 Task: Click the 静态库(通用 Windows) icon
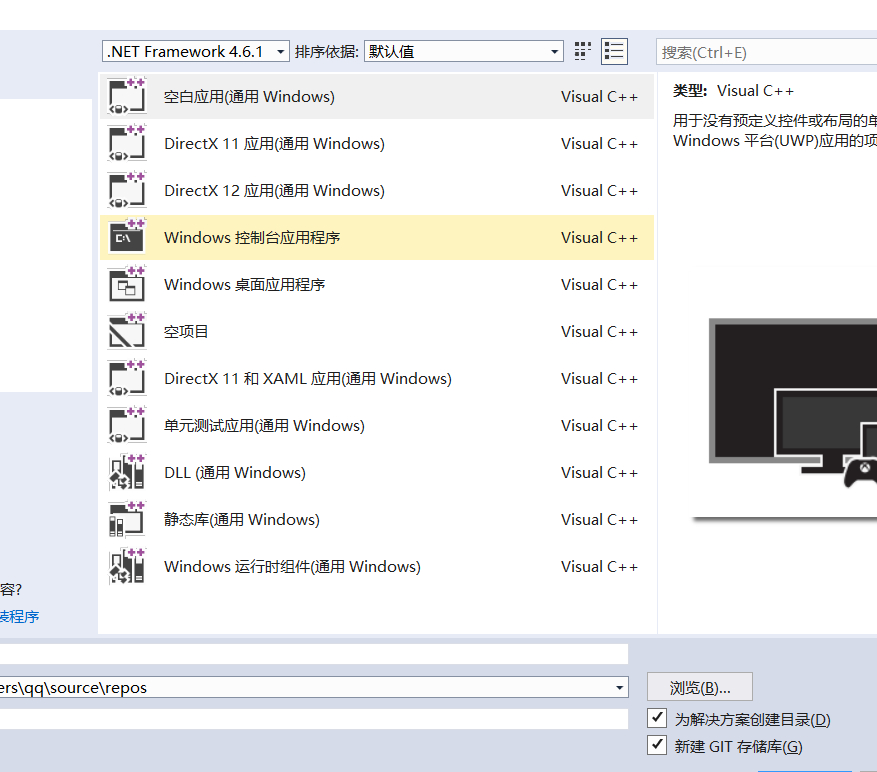click(127, 519)
